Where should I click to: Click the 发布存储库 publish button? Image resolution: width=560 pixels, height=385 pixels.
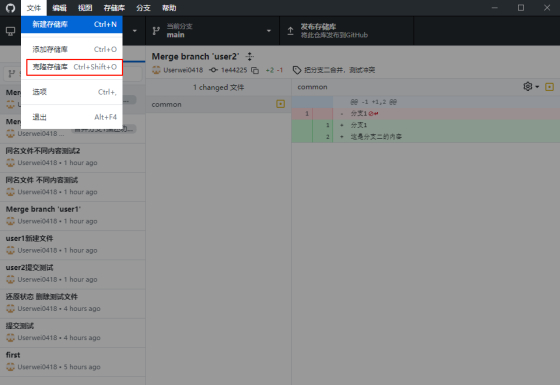click(346, 31)
